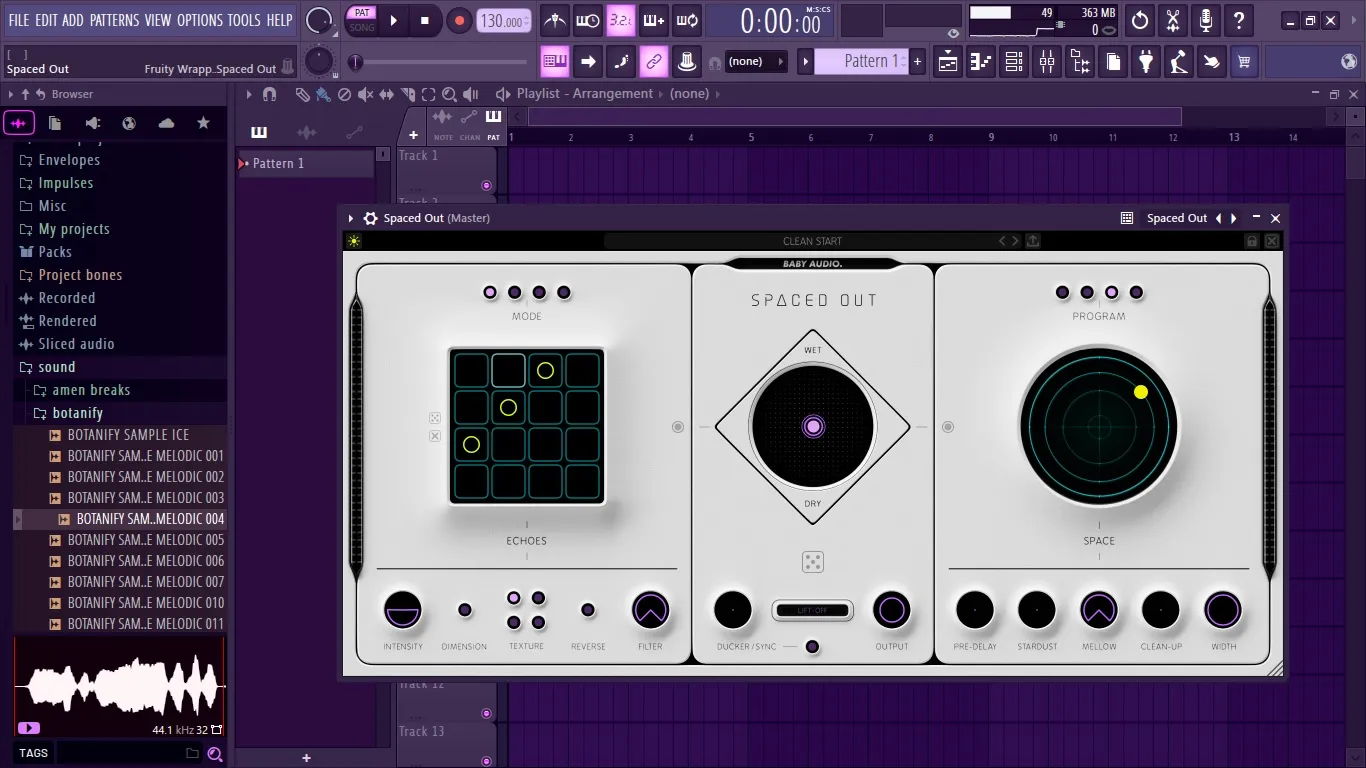Select the Mute tool in Playlist toolbar
Image resolution: width=1366 pixels, height=768 pixels.
pyautogui.click(x=365, y=94)
